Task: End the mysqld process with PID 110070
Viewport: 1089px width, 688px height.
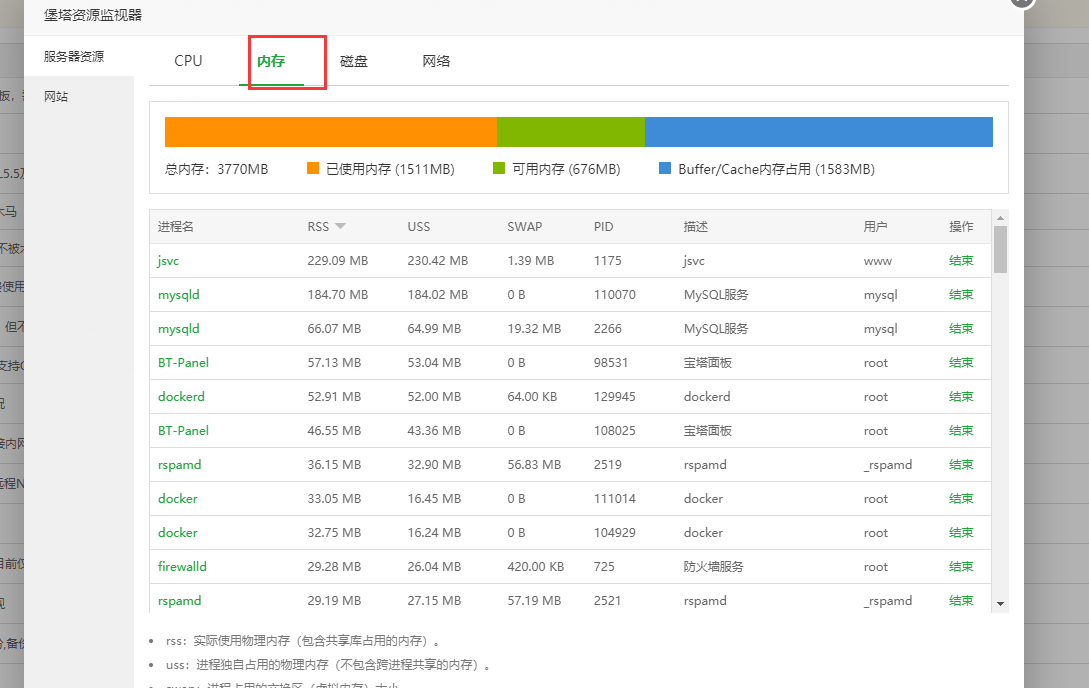Action: coord(961,294)
